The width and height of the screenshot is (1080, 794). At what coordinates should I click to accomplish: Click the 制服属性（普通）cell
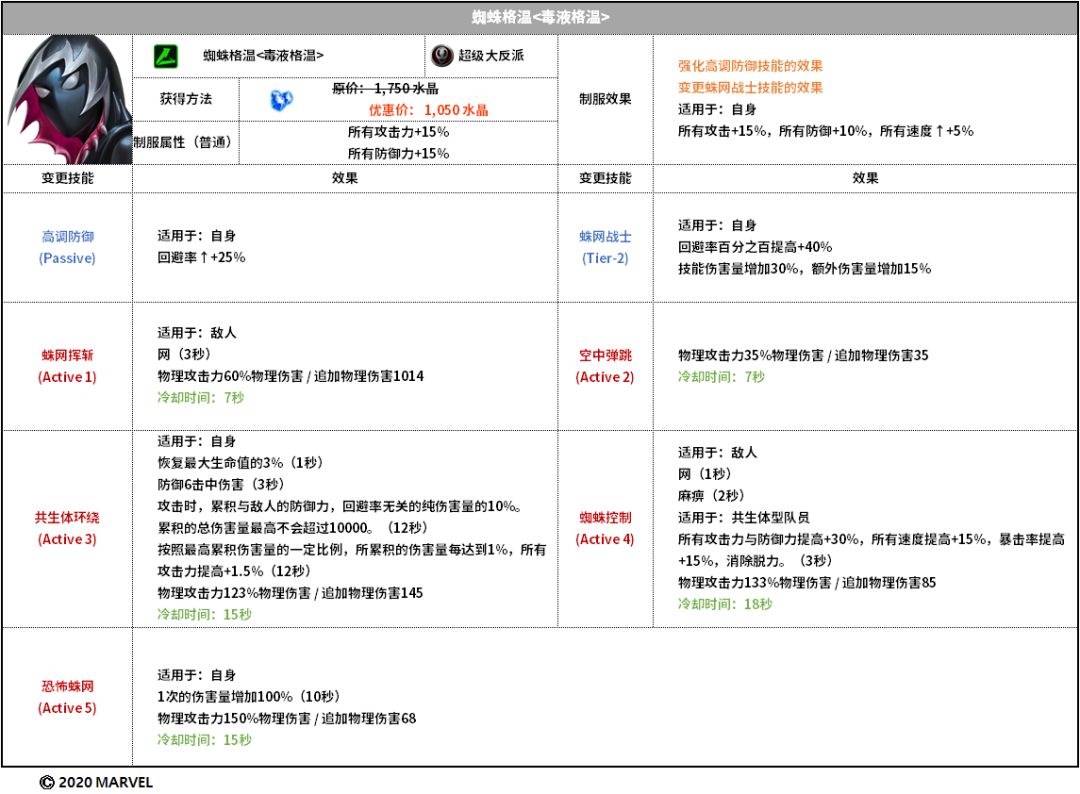186,143
